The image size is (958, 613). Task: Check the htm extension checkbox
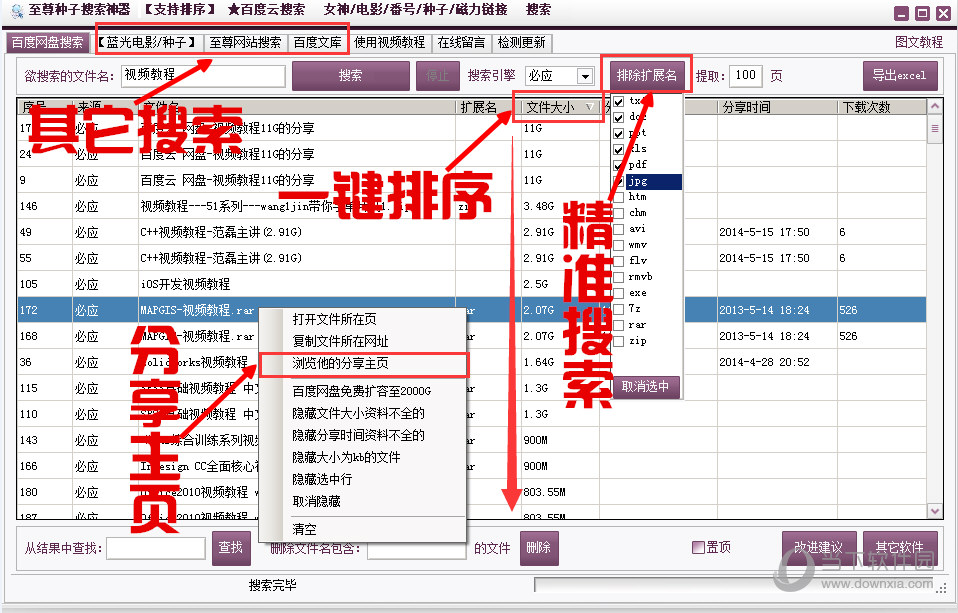619,197
